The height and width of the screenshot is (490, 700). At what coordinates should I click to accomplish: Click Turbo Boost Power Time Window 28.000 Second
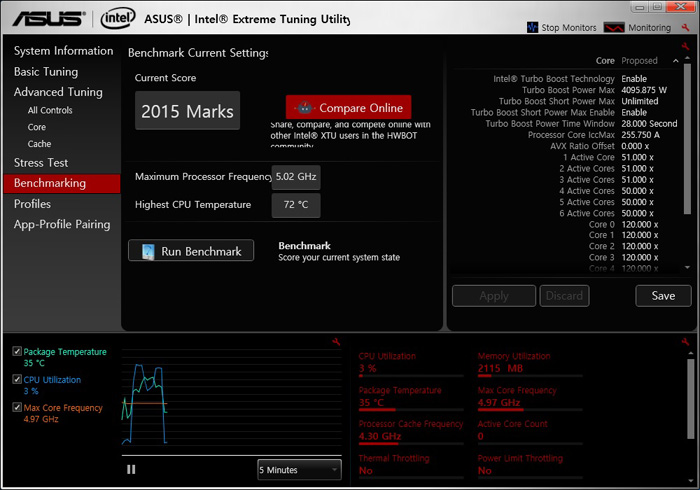click(649, 124)
